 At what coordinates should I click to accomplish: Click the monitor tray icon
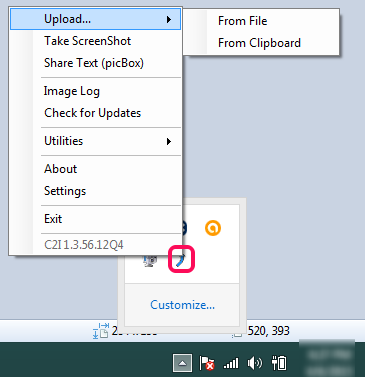coord(150,261)
